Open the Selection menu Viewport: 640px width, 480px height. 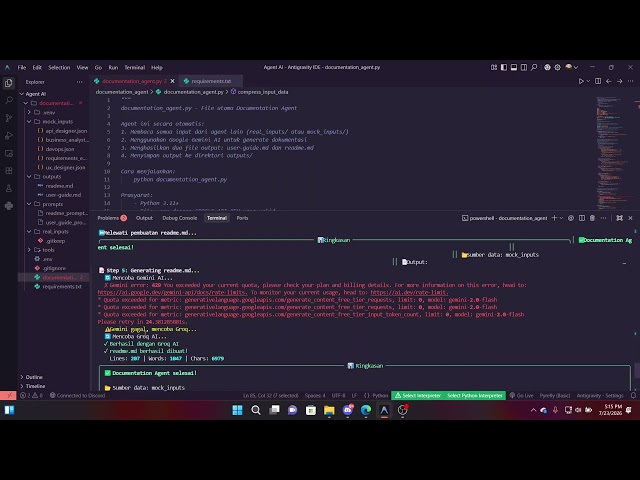pyautogui.click(x=59, y=67)
